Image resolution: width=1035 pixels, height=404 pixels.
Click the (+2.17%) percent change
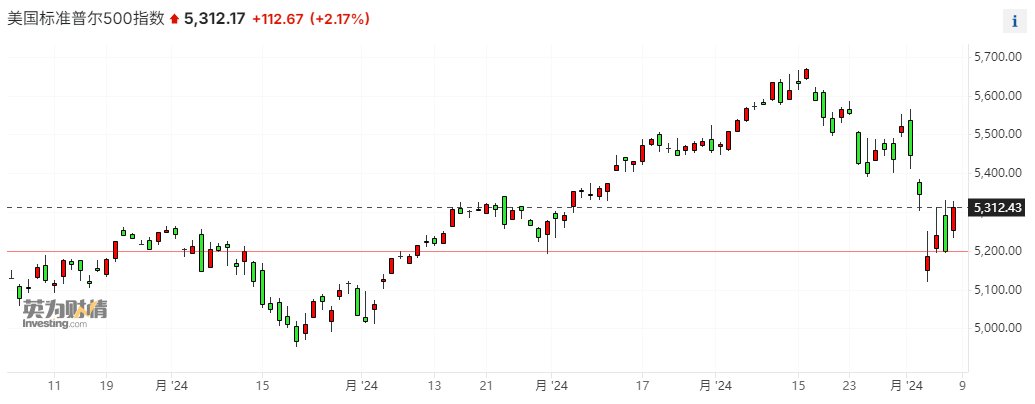(339, 18)
